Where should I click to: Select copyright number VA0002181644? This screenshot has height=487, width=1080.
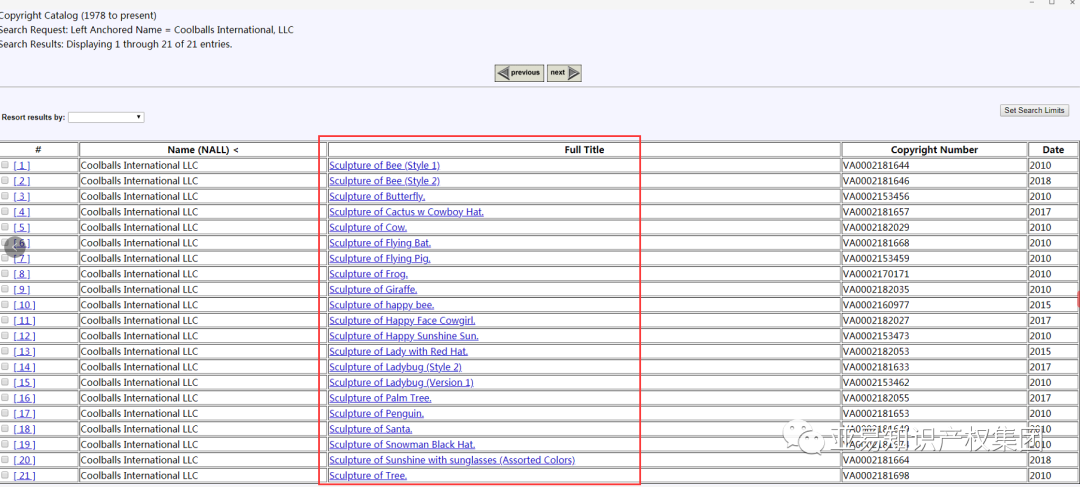point(877,165)
